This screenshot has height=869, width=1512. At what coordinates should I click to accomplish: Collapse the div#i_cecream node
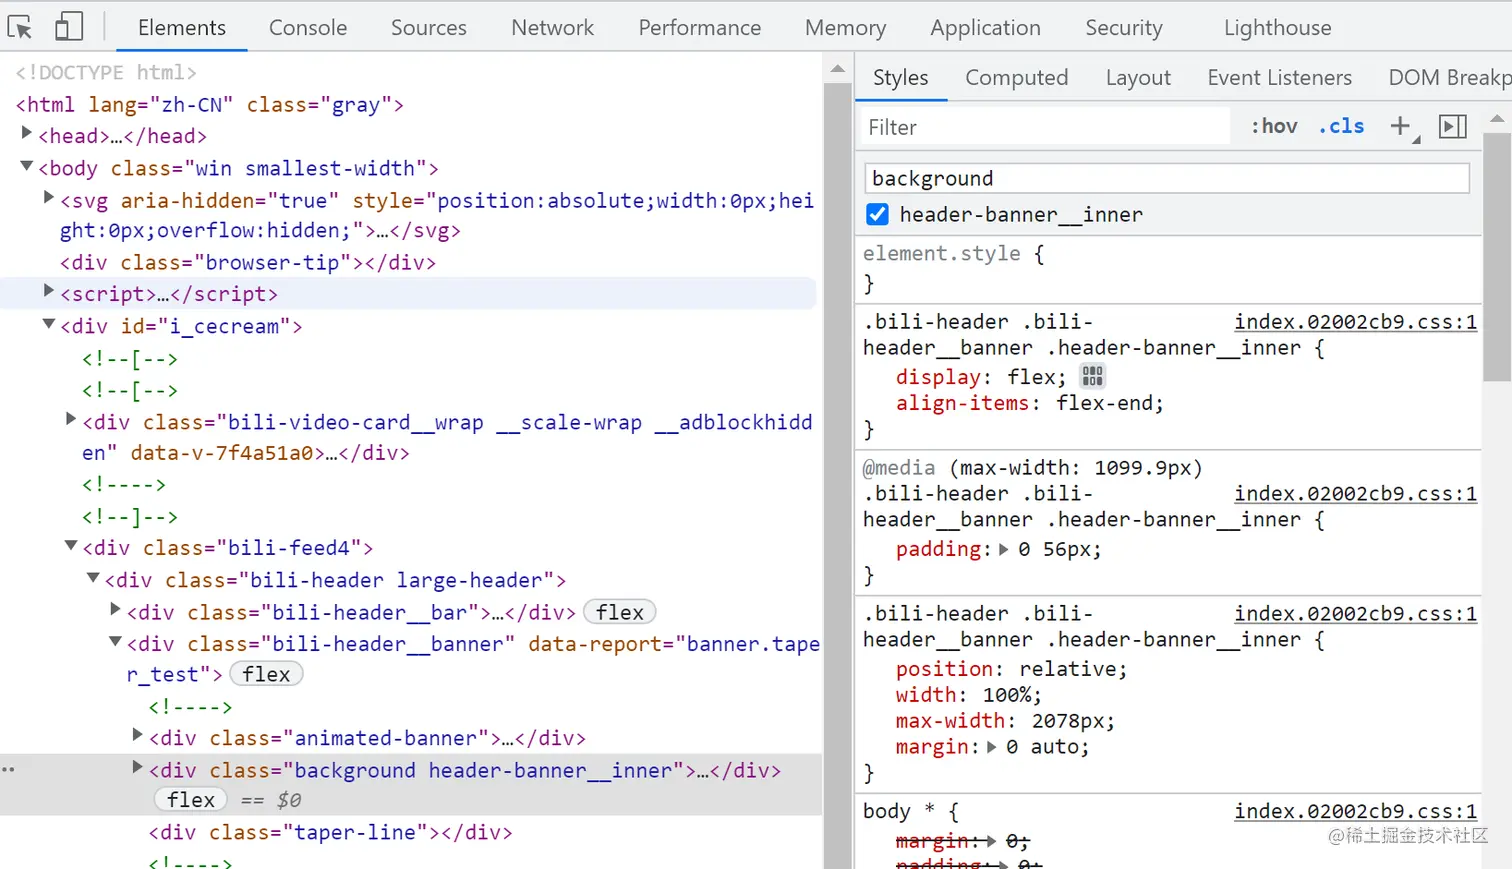click(x=48, y=324)
